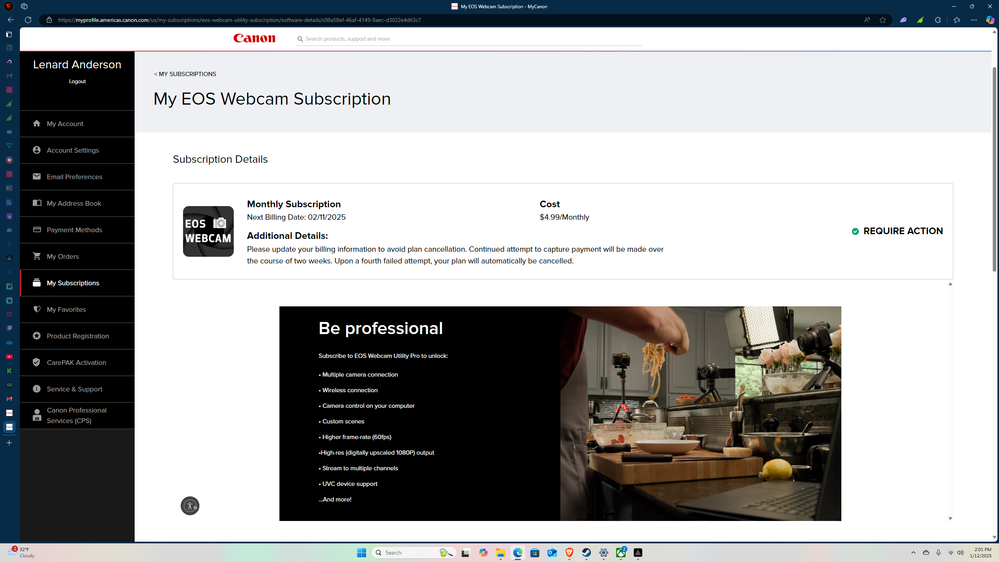Click the My EOS Webcam Subscription browser tab title
The width and height of the screenshot is (999, 562).
(x=503, y=6)
